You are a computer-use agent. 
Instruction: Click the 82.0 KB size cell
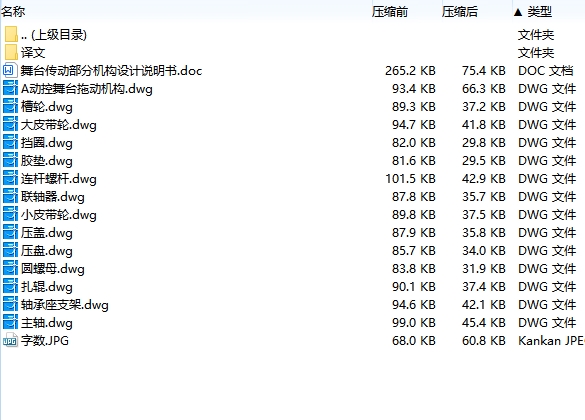(x=414, y=143)
